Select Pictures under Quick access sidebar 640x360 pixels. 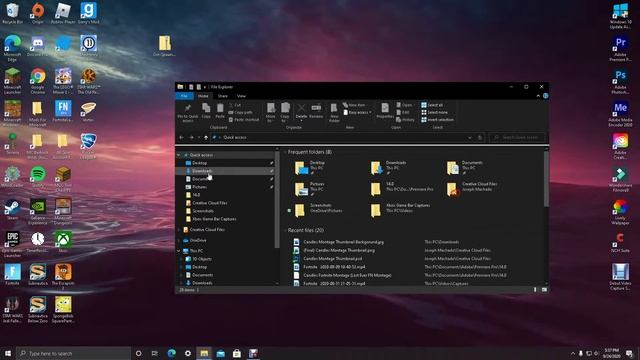(225, 187)
